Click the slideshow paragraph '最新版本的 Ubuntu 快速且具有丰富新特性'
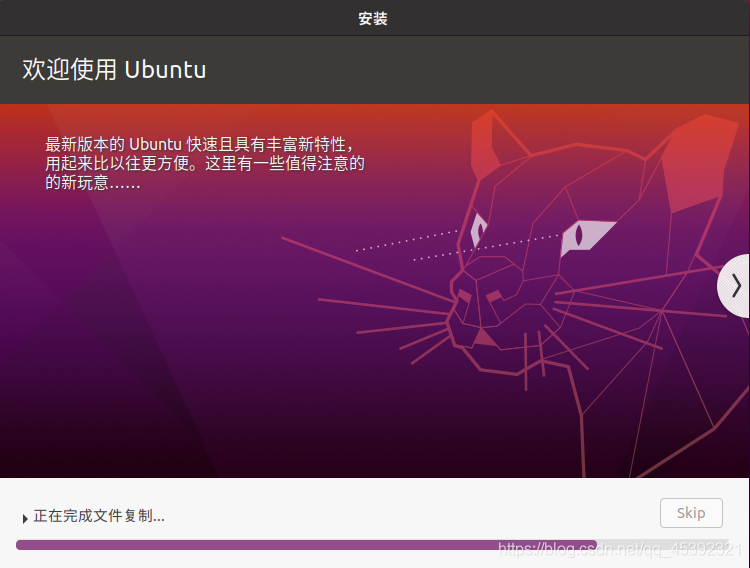The width and height of the screenshot is (750, 568). click(x=205, y=163)
